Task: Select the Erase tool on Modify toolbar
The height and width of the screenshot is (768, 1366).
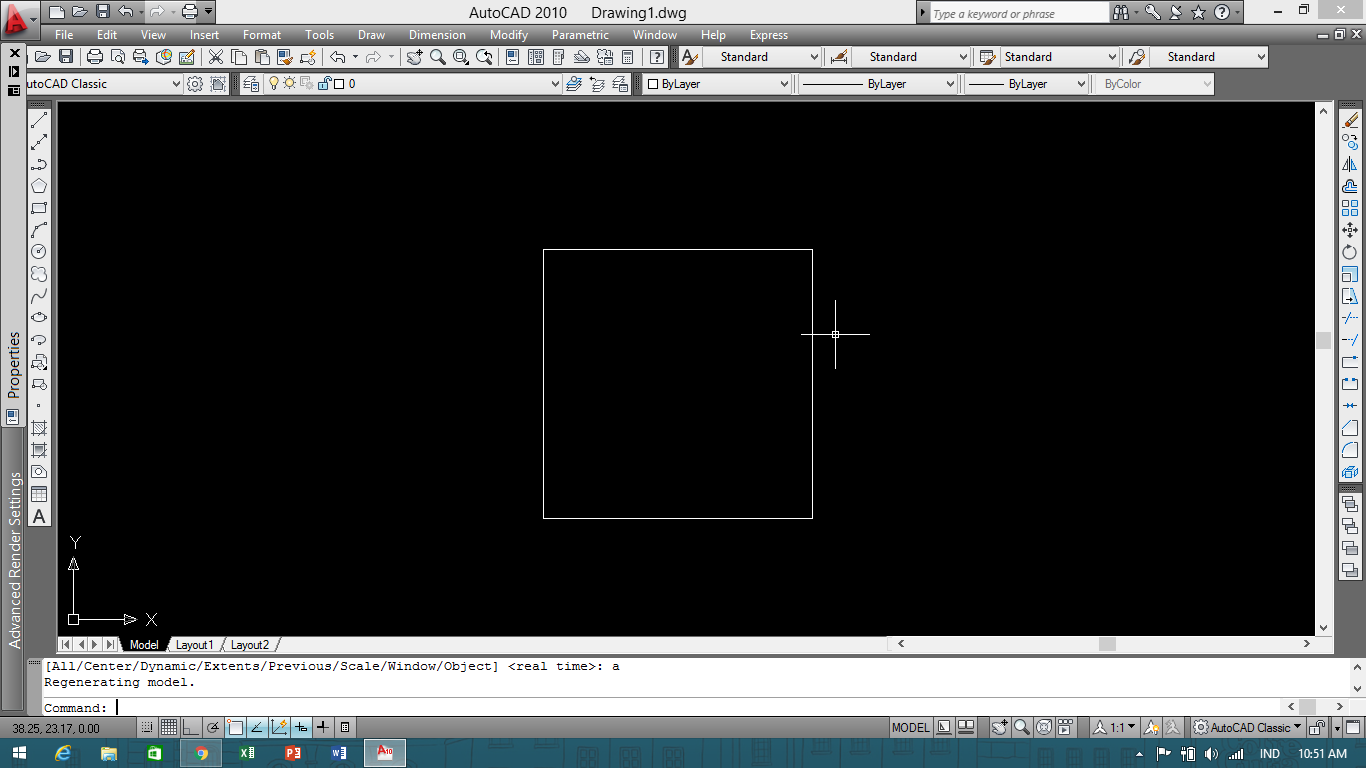Action: 1350,117
